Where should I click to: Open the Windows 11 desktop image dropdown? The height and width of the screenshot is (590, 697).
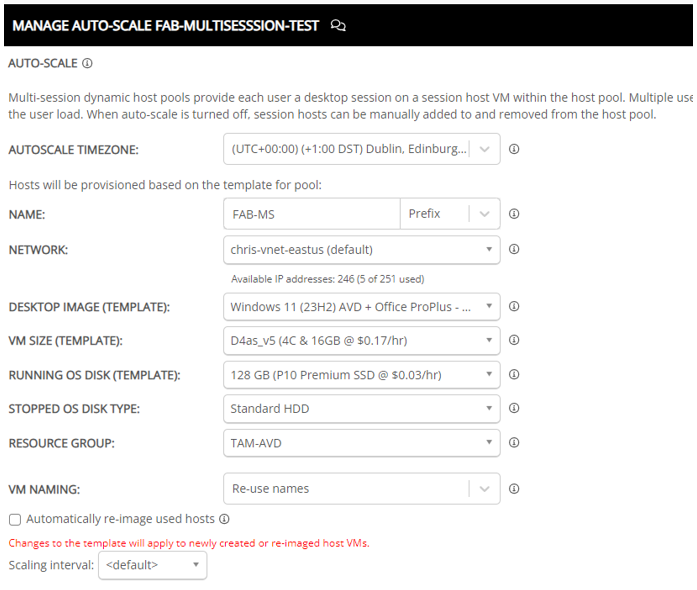[x=361, y=307]
